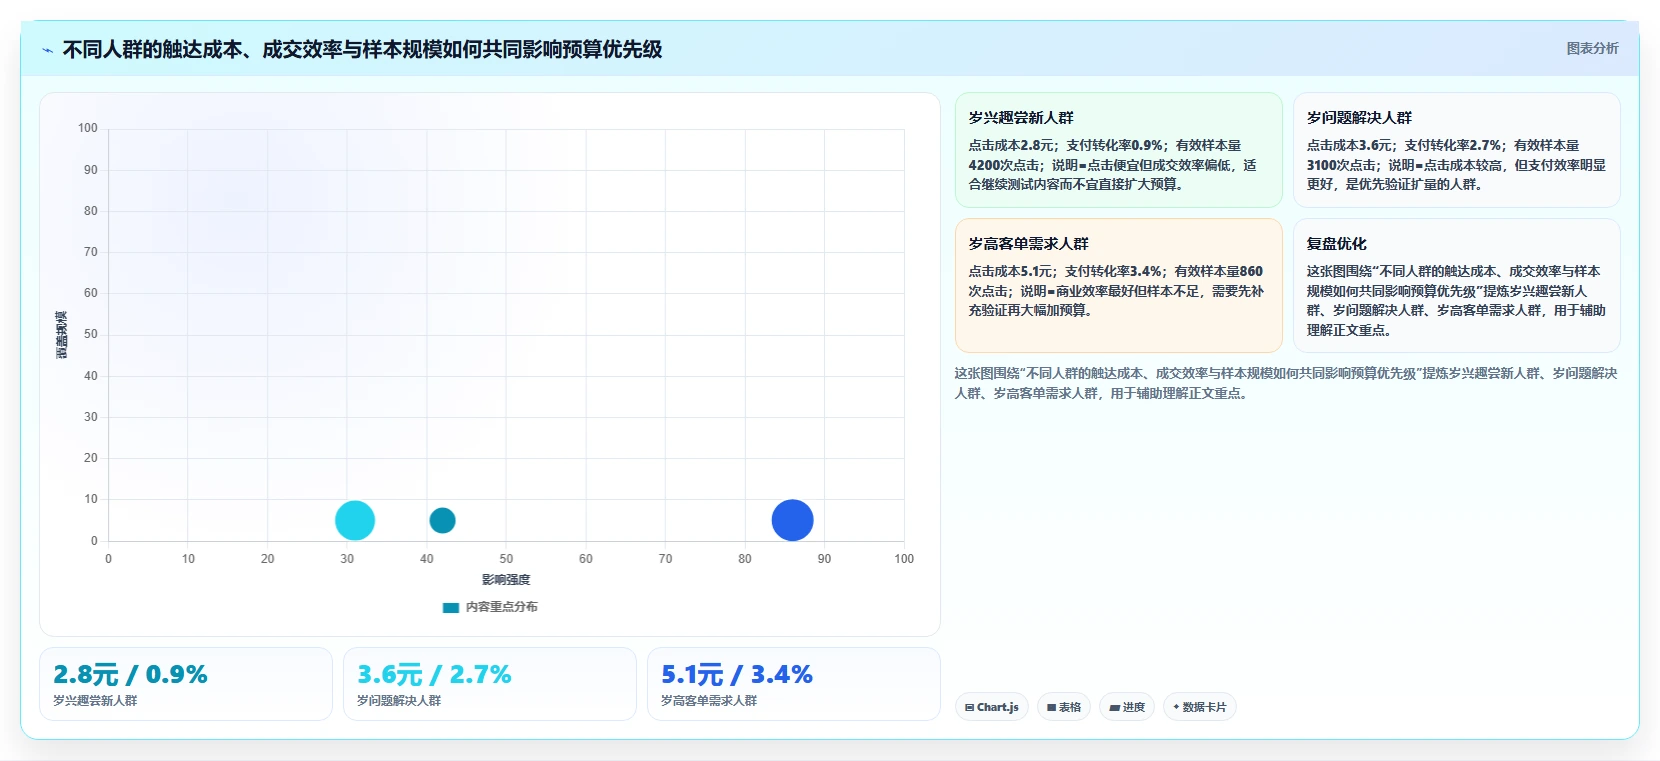Click the 岁兴趣尝新人群 card heading
This screenshot has height=761, width=1660.
(x=1021, y=117)
